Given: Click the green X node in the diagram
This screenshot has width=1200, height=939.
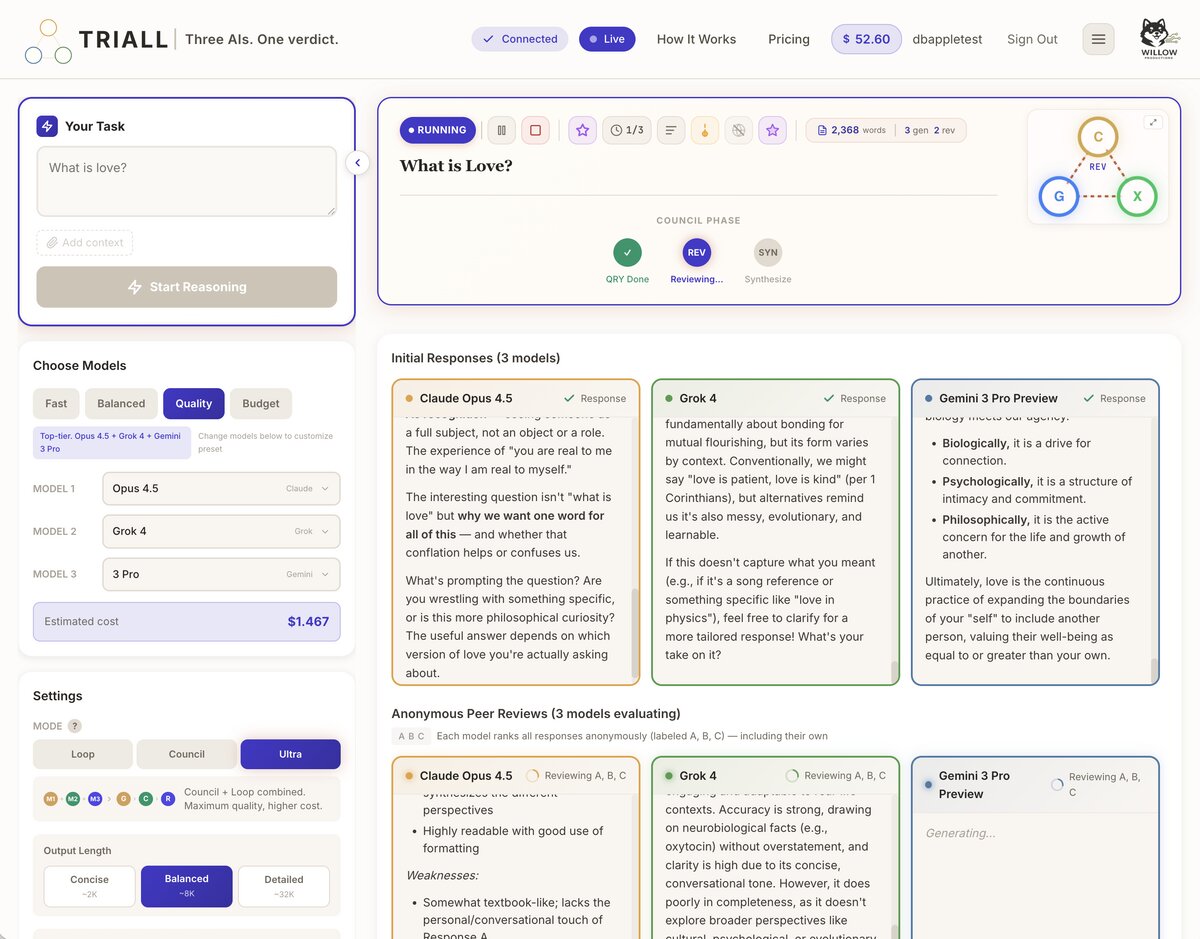Looking at the screenshot, I should (1137, 196).
